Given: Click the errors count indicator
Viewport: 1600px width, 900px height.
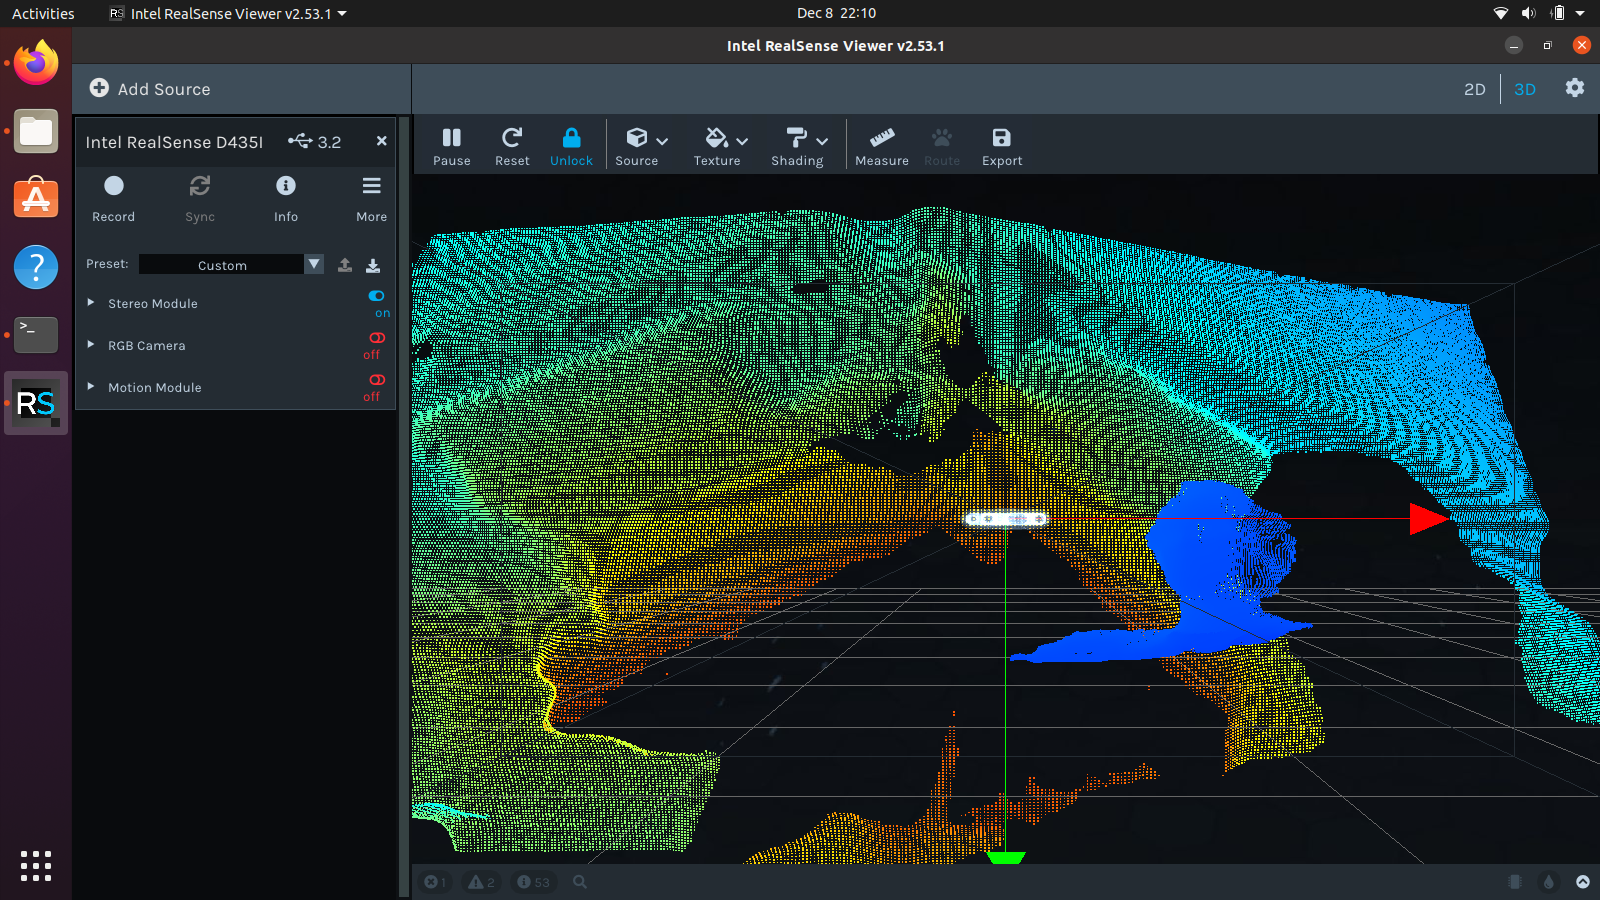Looking at the screenshot, I should click(x=435, y=882).
